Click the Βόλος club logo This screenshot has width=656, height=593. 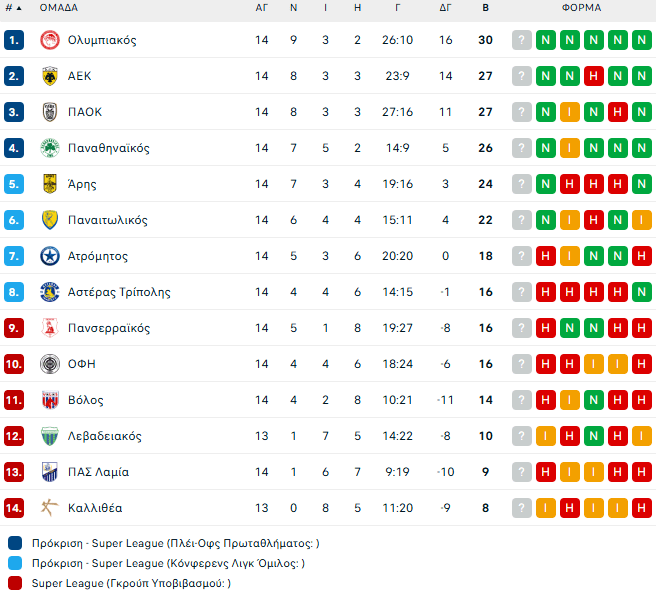[x=49, y=400]
